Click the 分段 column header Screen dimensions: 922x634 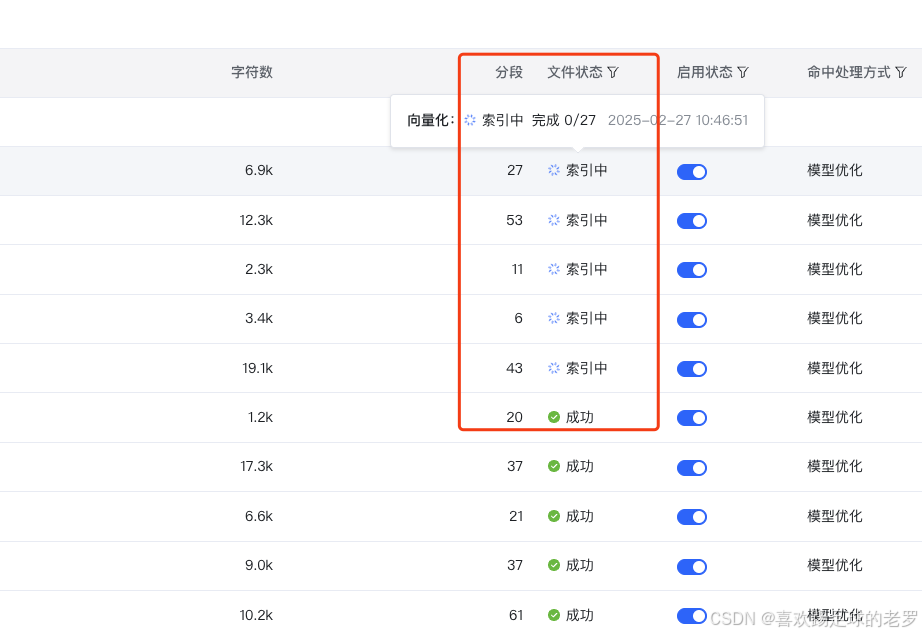point(509,72)
